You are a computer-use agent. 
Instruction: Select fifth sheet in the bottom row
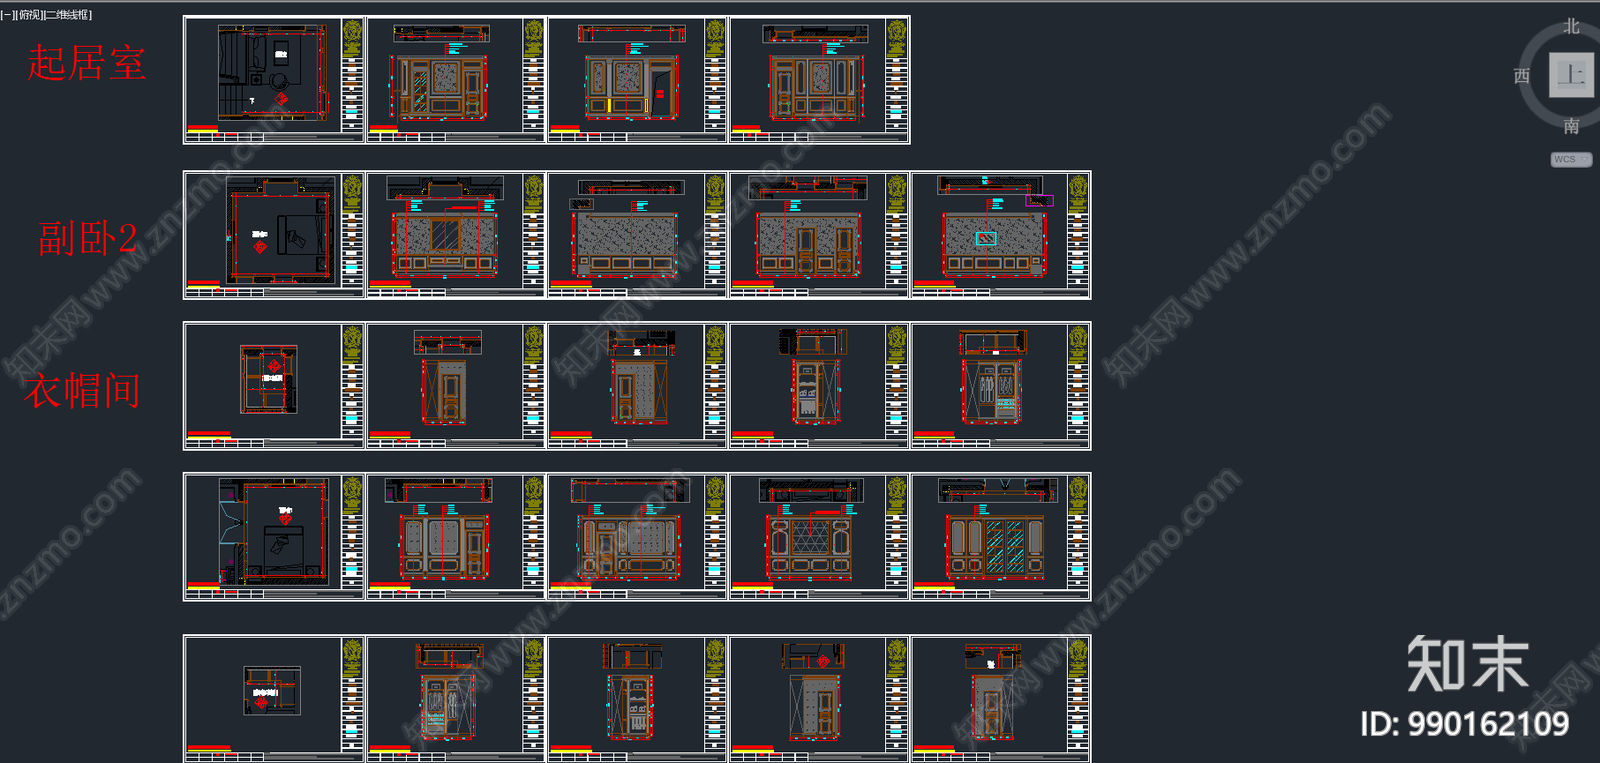[1001, 699]
